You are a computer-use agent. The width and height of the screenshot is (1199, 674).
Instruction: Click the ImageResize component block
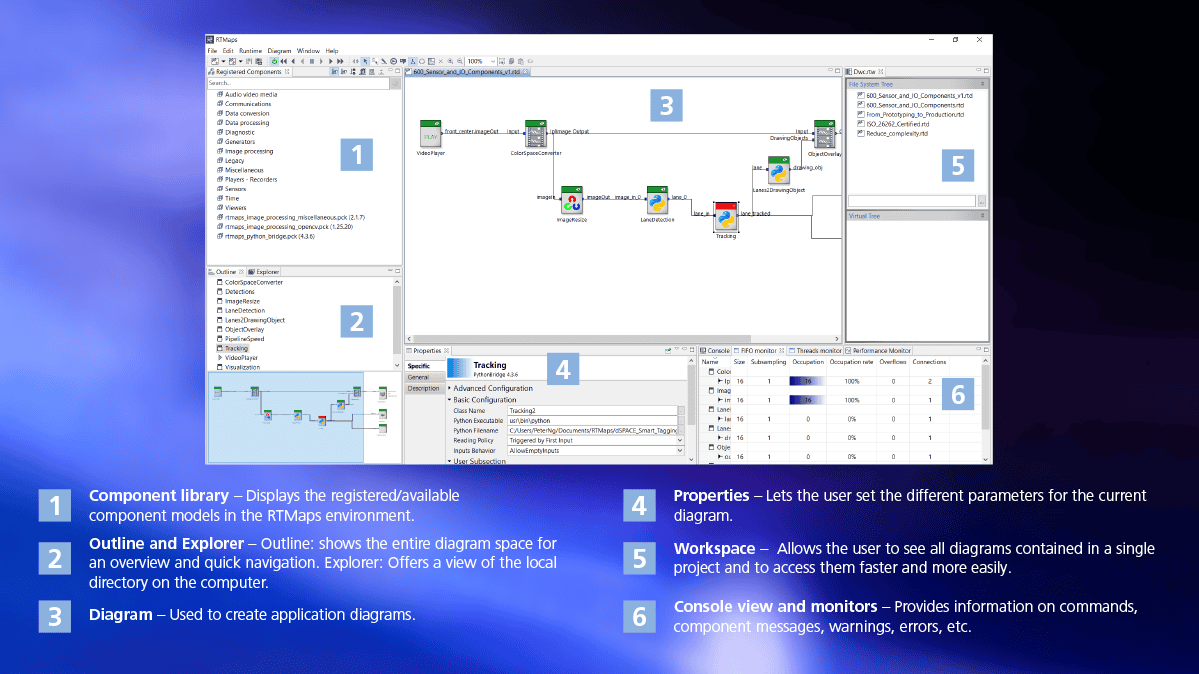[x=571, y=200]
